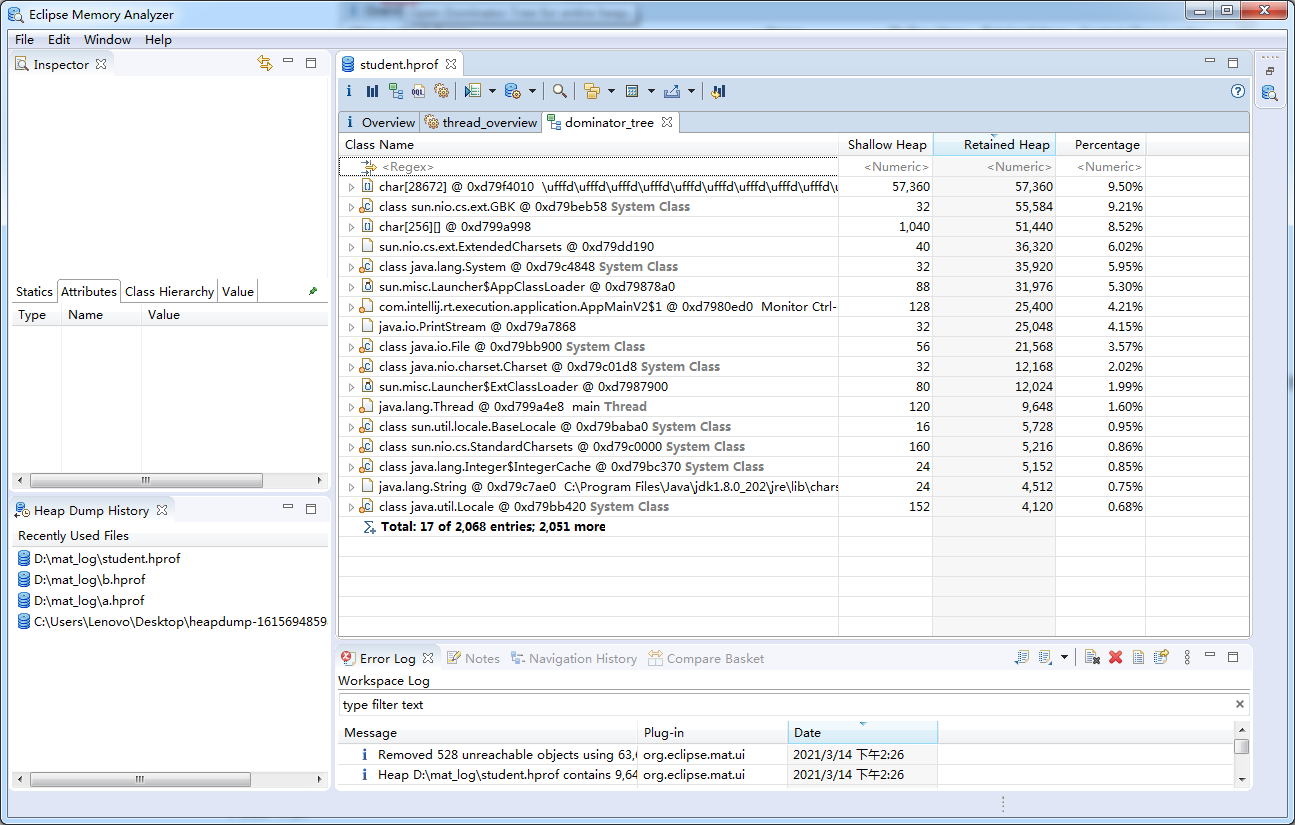This screenshot has width=1295, height=825.
Task: Open the Reports dropdown arrow
Action: click(493, 91)
